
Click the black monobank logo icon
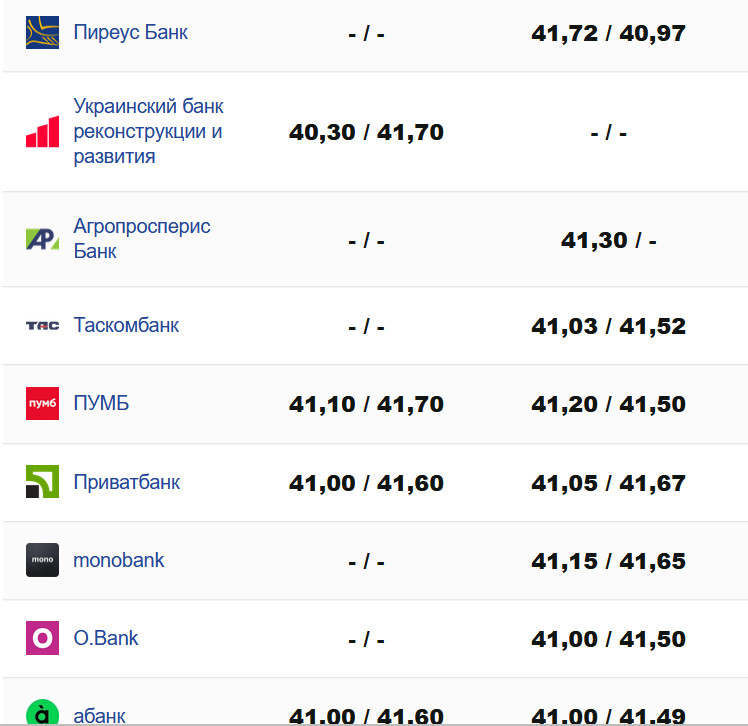coord(42,560)
